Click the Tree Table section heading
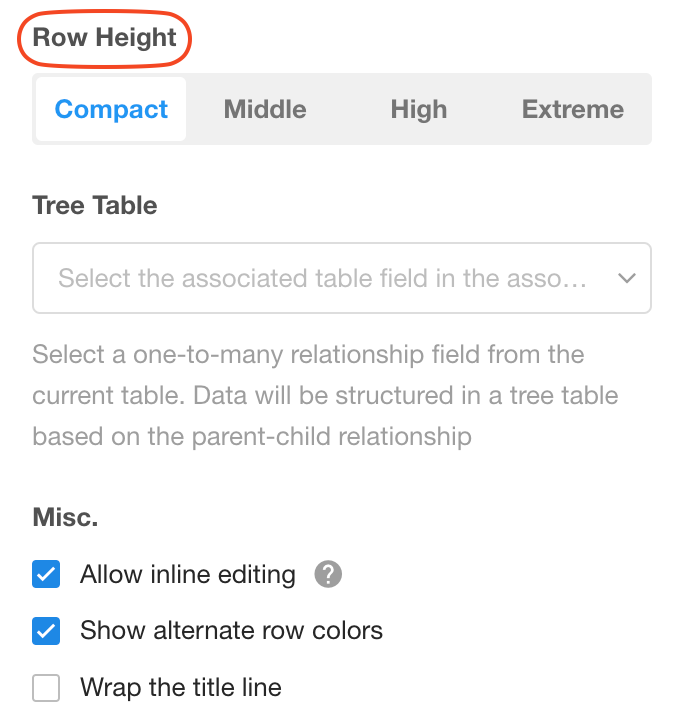This screenshot has height=726, width=686. (95, 205)
